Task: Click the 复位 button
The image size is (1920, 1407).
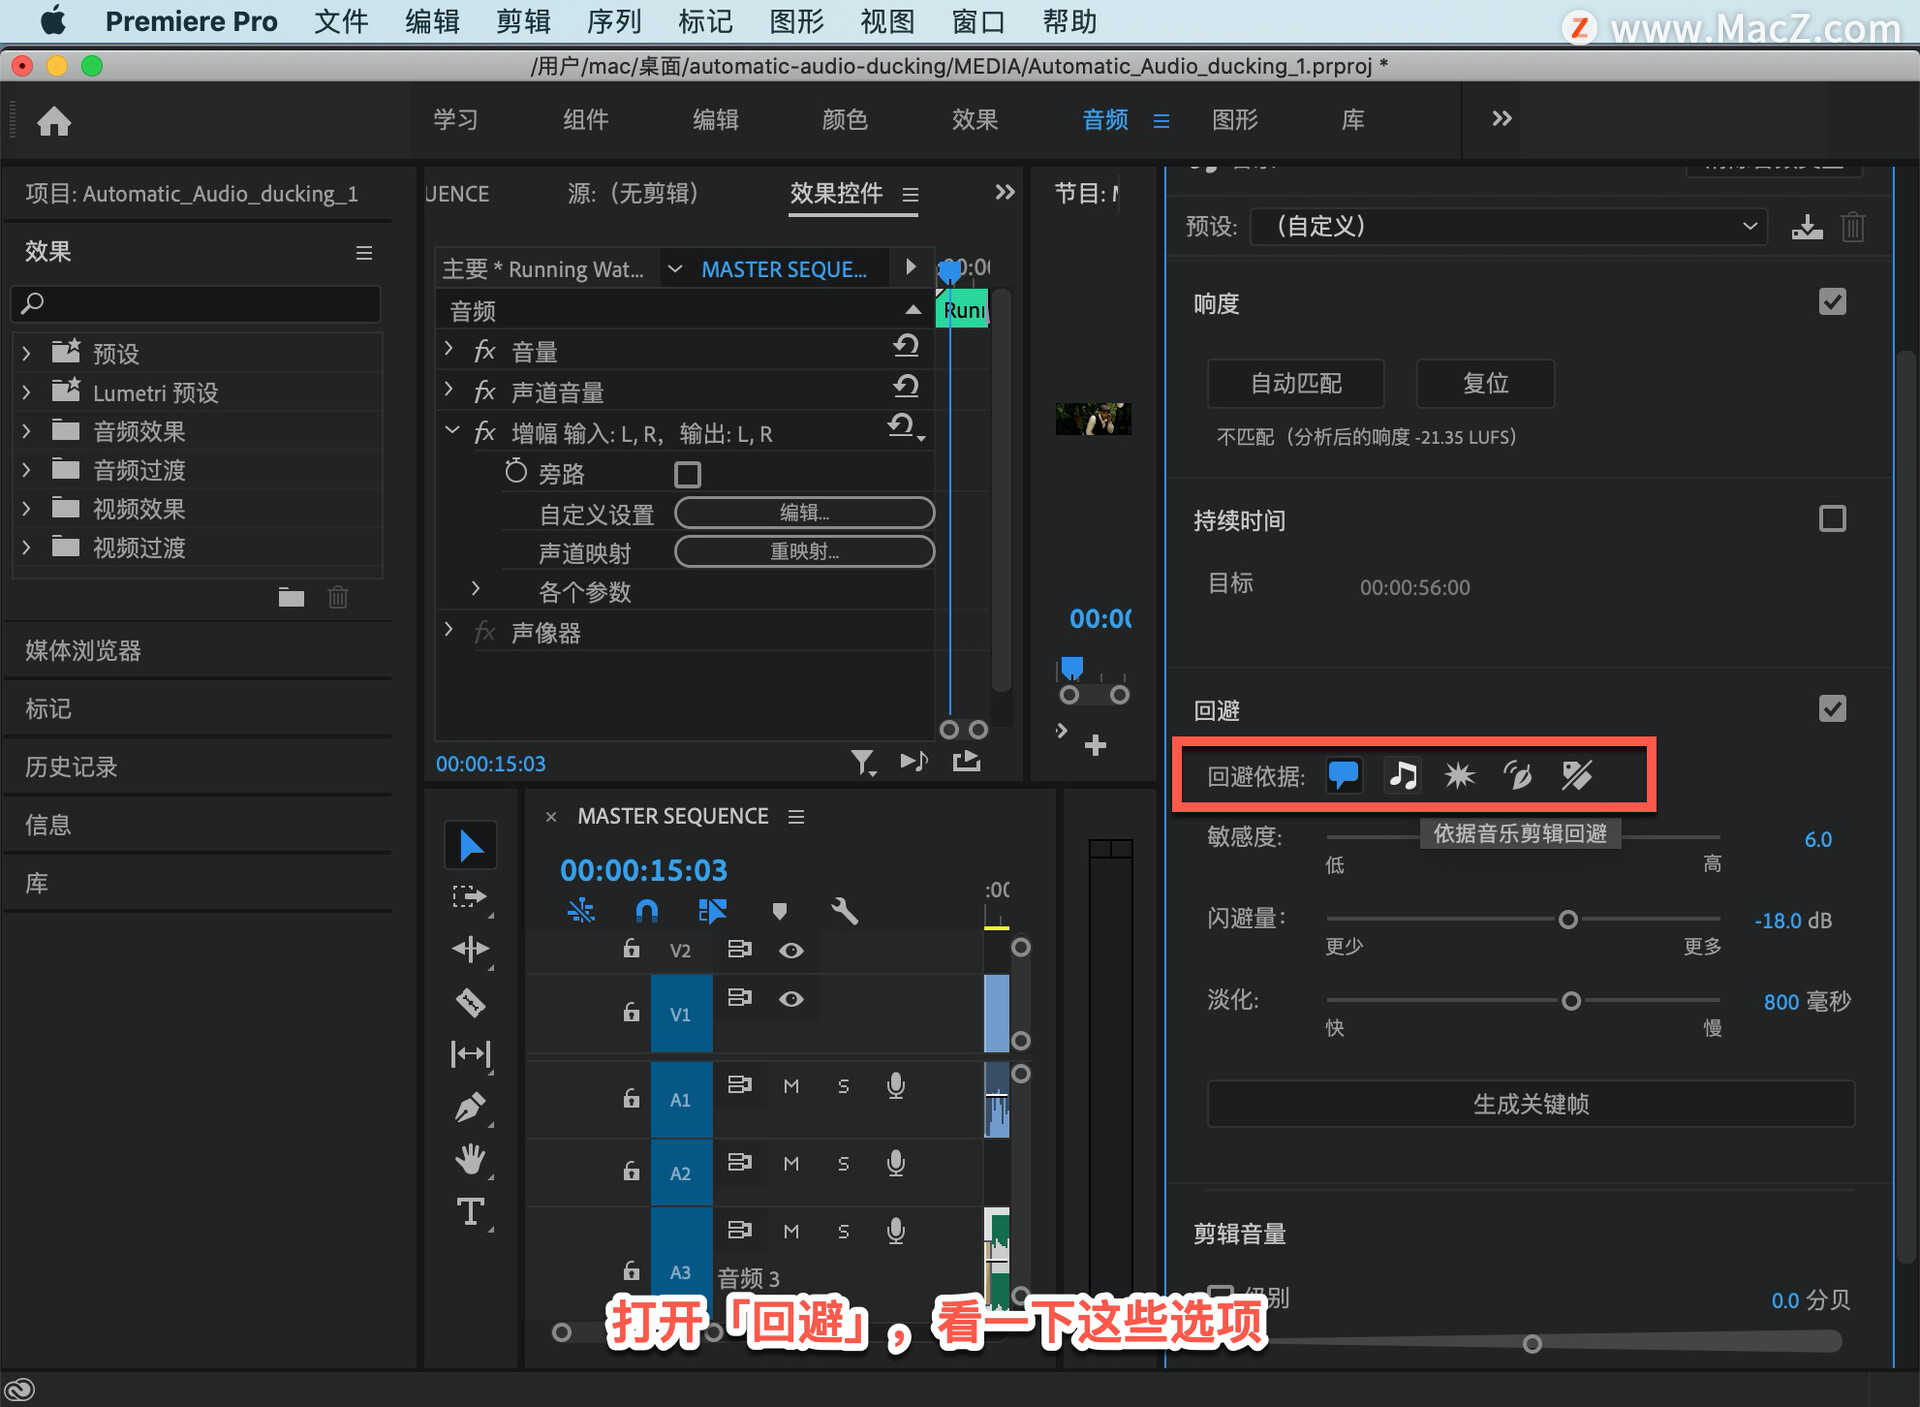Action: [x=1485, y=384]
